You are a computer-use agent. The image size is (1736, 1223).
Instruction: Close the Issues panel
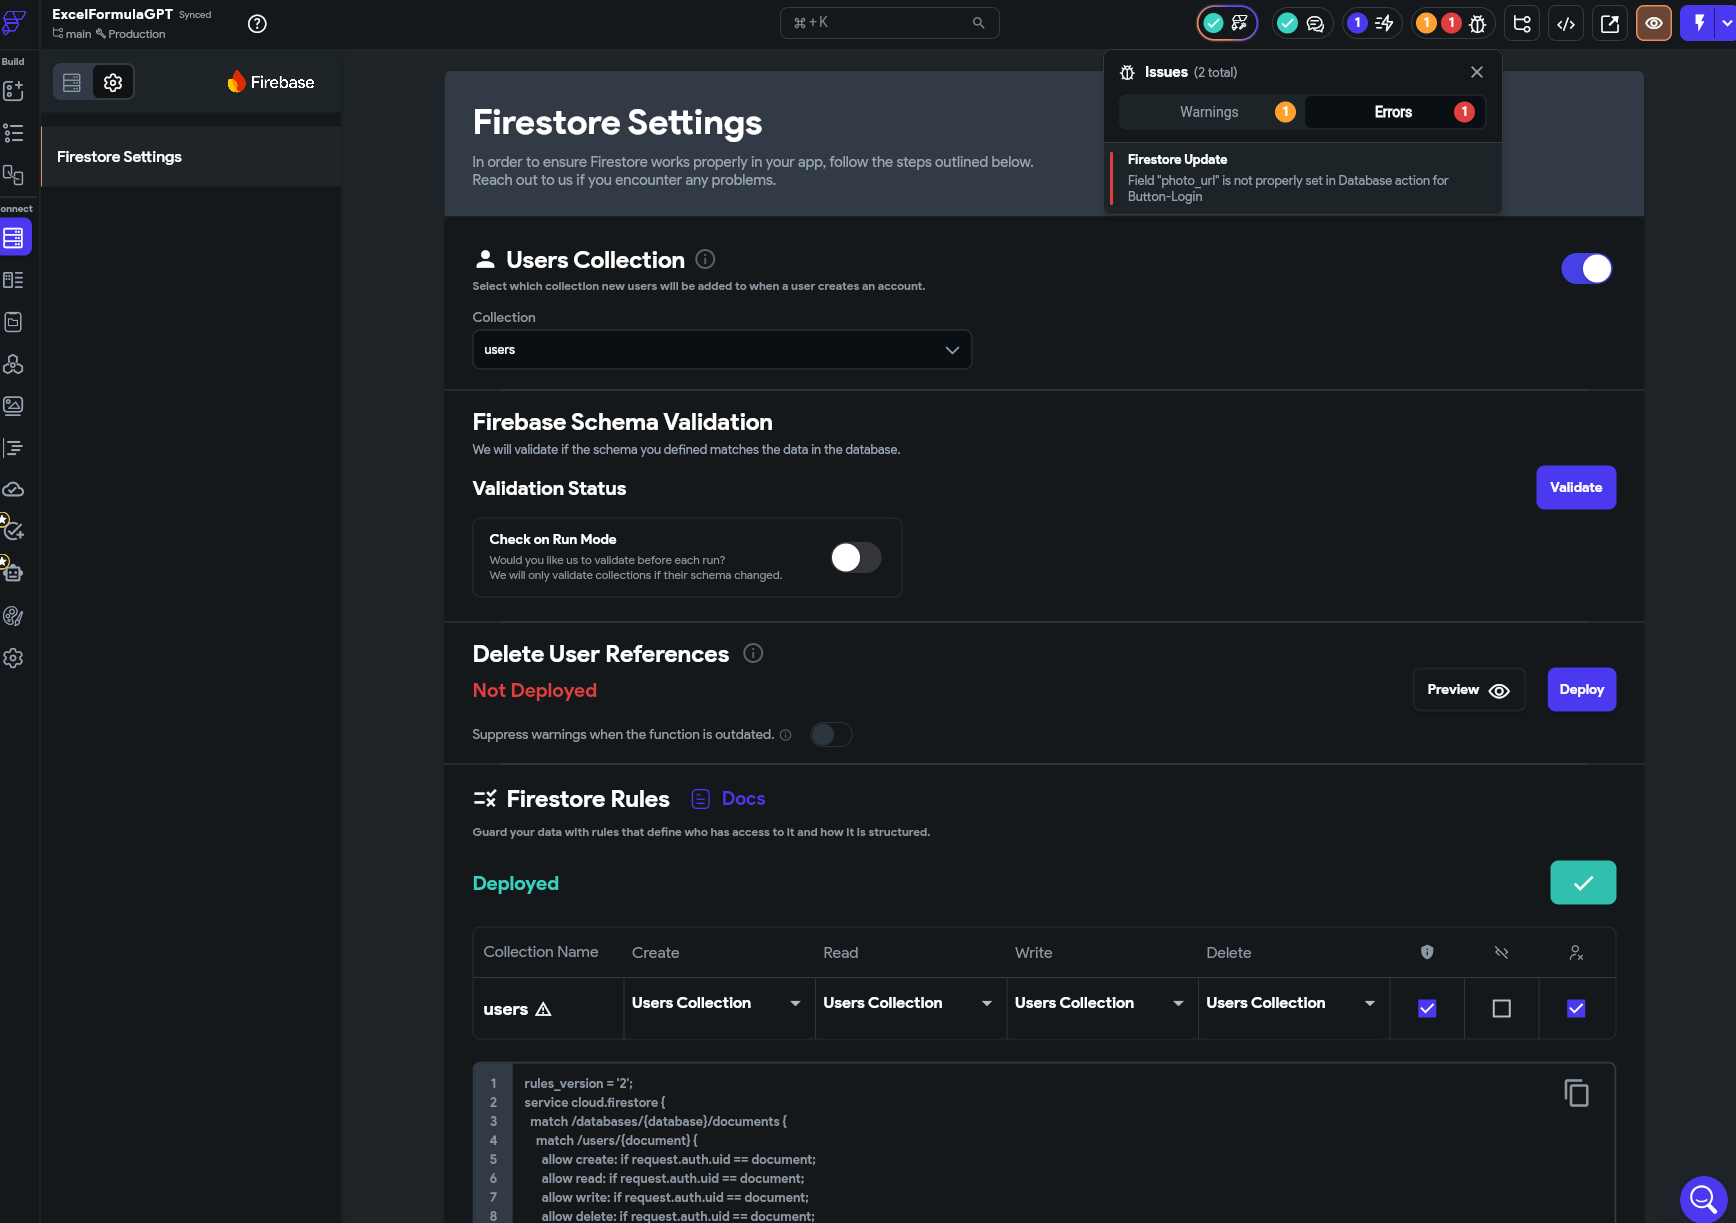1476,72
